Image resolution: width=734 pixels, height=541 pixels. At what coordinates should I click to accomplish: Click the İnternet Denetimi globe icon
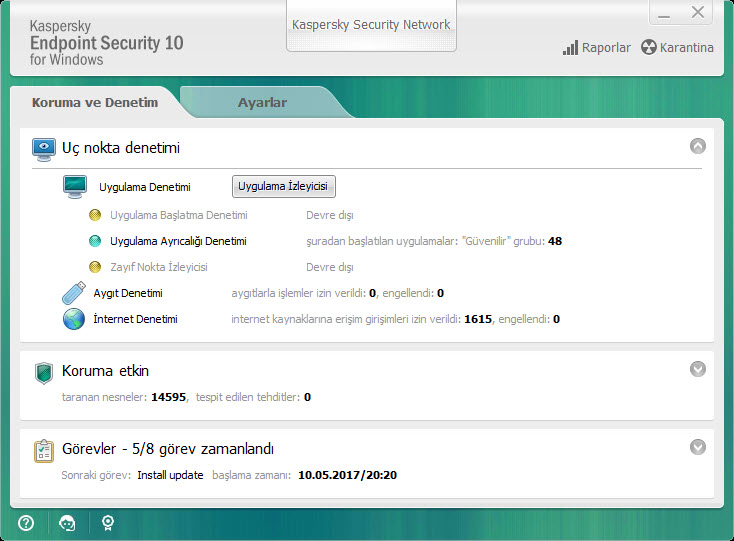pyautogui.click(x=74, y=319)
